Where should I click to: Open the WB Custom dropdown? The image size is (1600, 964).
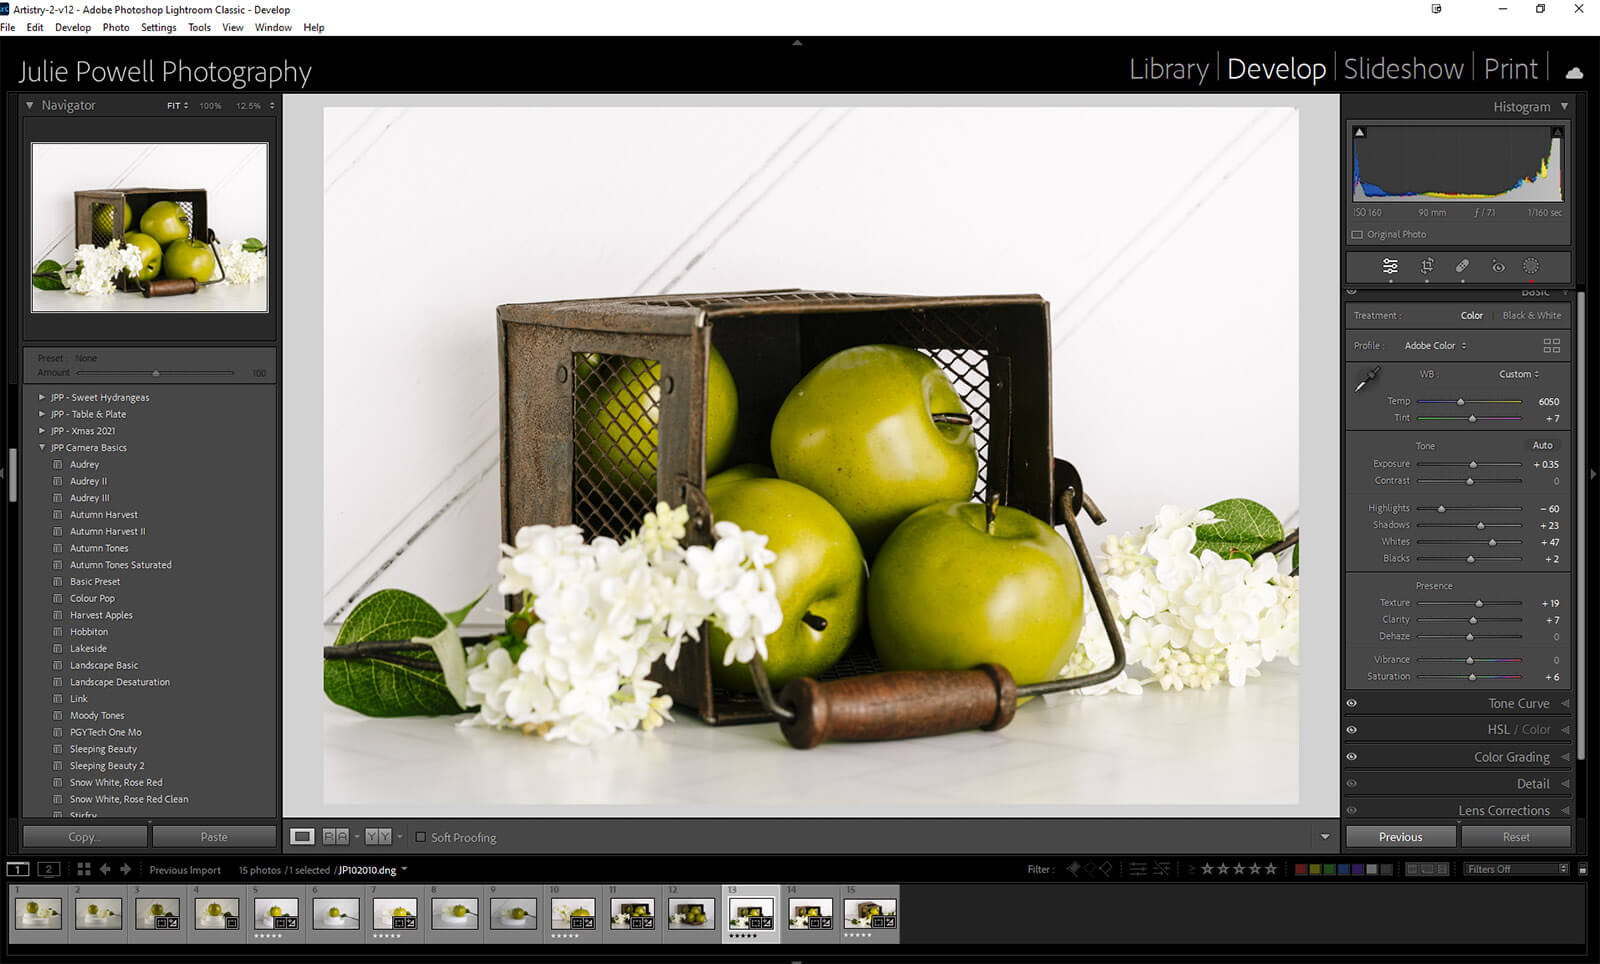[1518, 374]
